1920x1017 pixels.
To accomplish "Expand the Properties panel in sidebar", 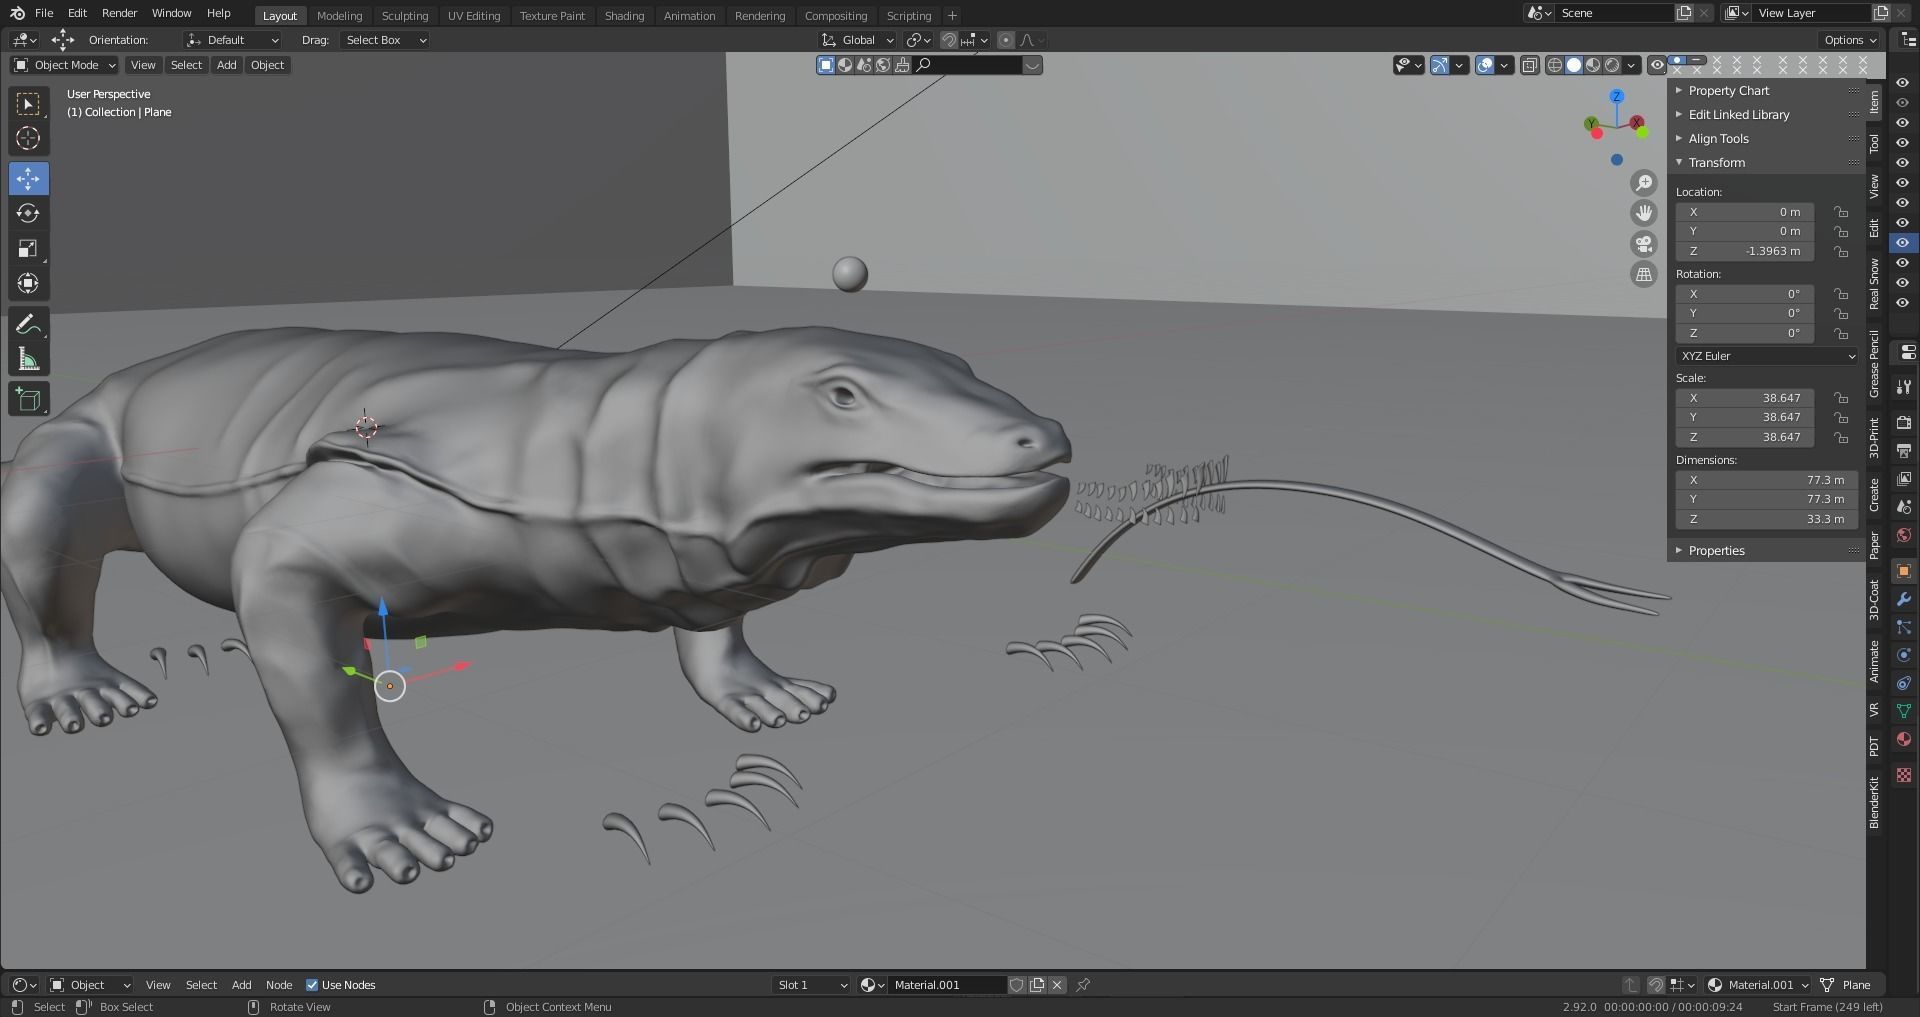I will (1766, 550).
